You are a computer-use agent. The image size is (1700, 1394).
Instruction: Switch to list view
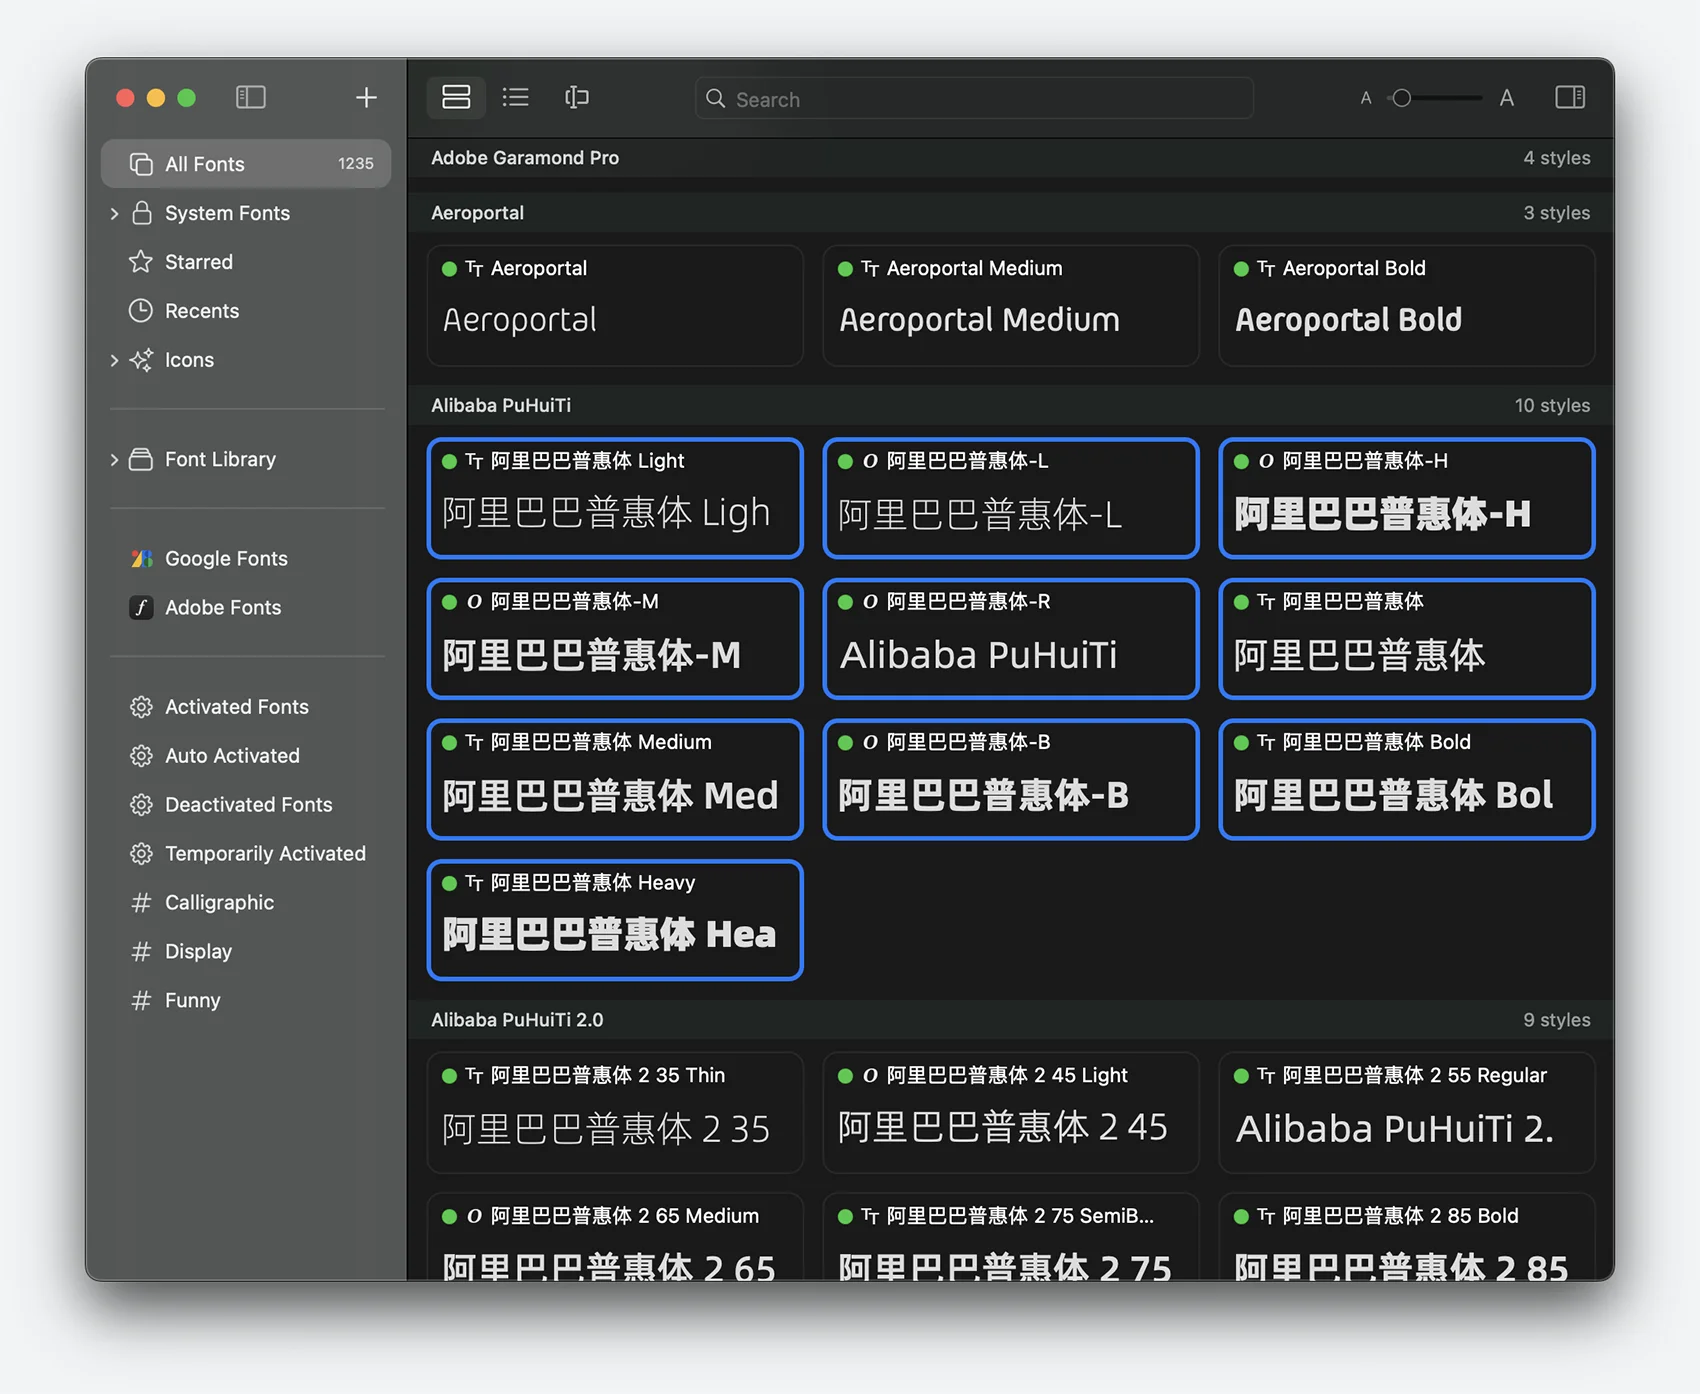tap(516, 97)
